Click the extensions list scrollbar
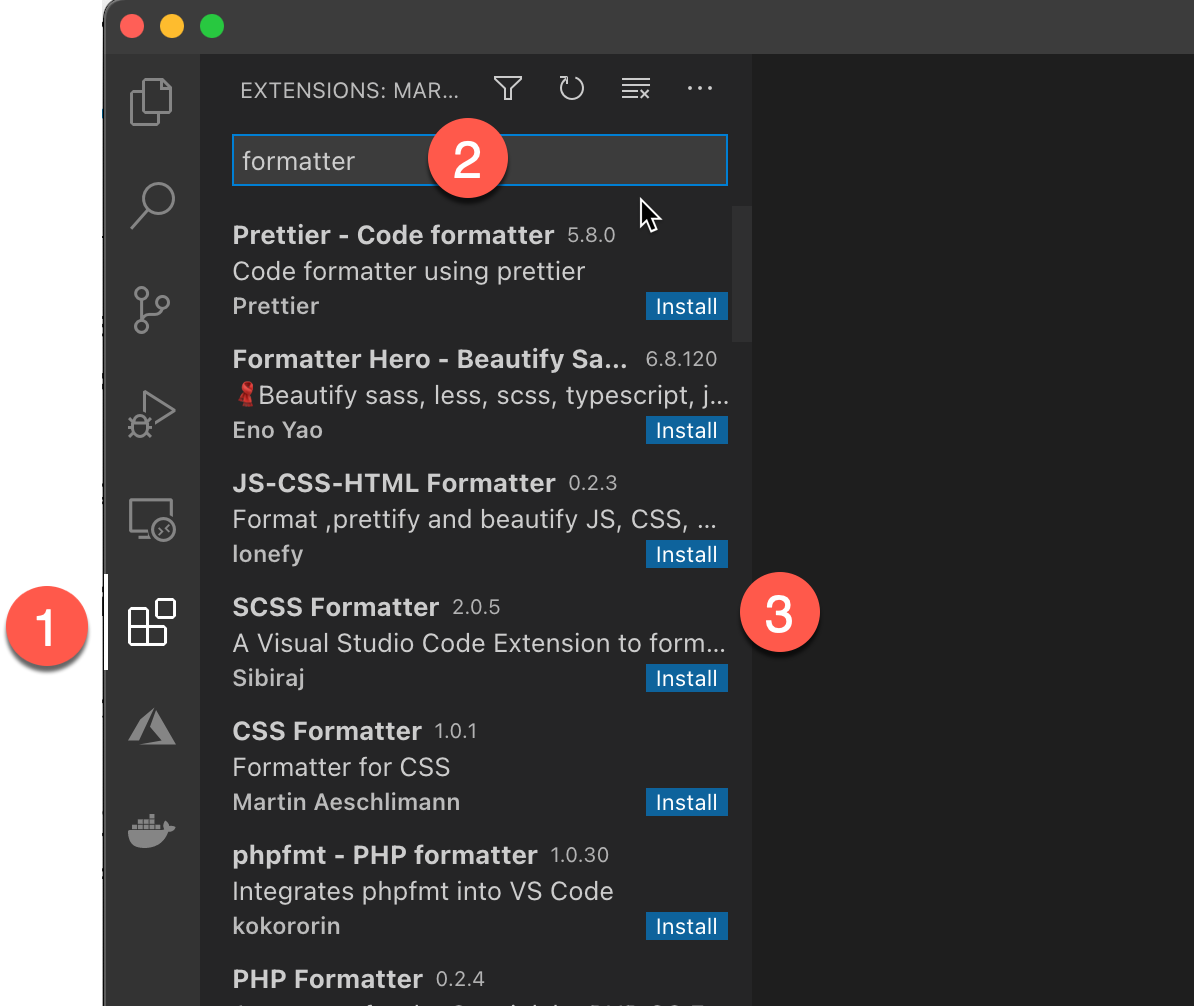Image resolution: width=1194 pixels, height=1006 pixels. click(x=740, y=270)
